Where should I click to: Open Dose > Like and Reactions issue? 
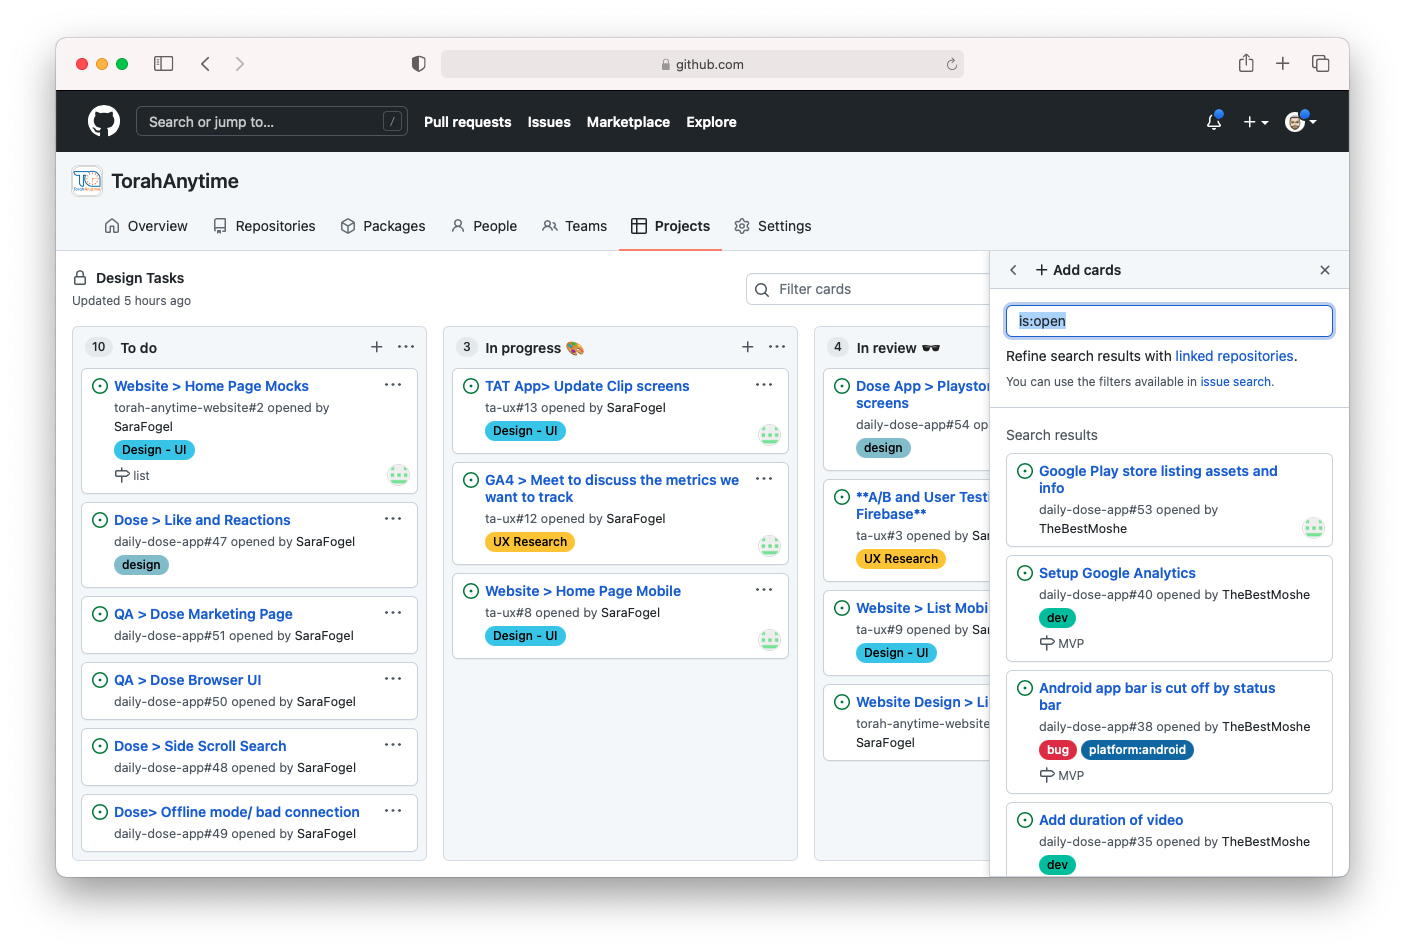(x=202, y=520)
